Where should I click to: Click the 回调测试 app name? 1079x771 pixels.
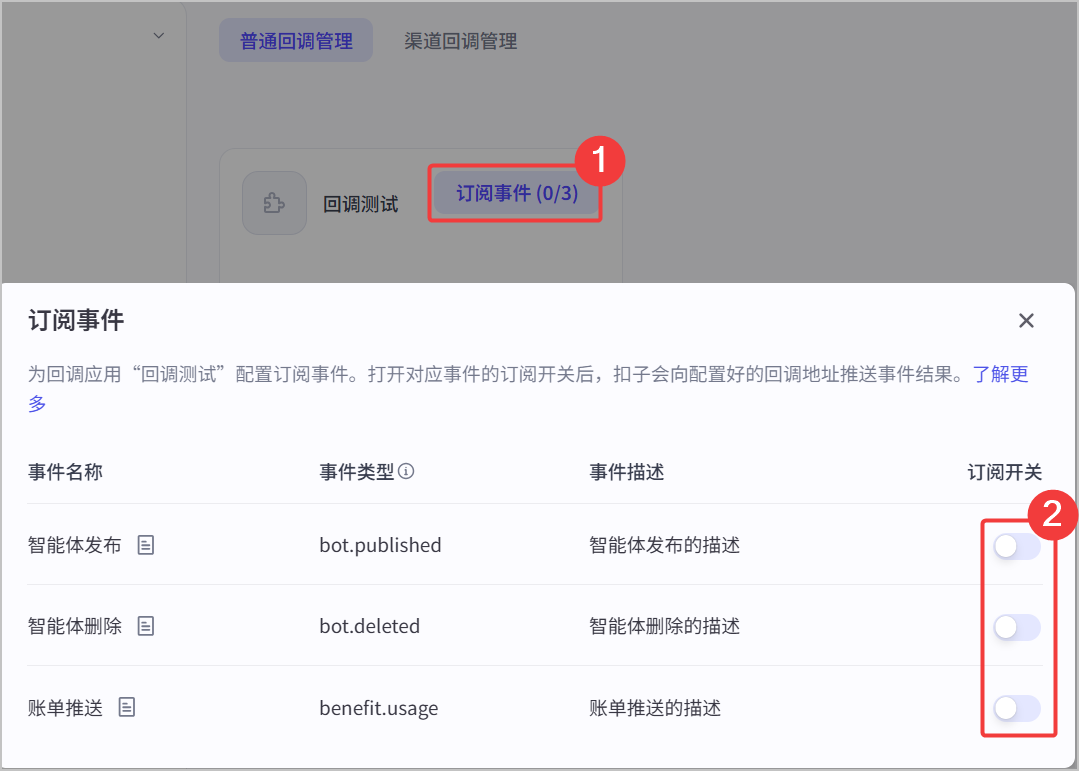pos(361,204)
